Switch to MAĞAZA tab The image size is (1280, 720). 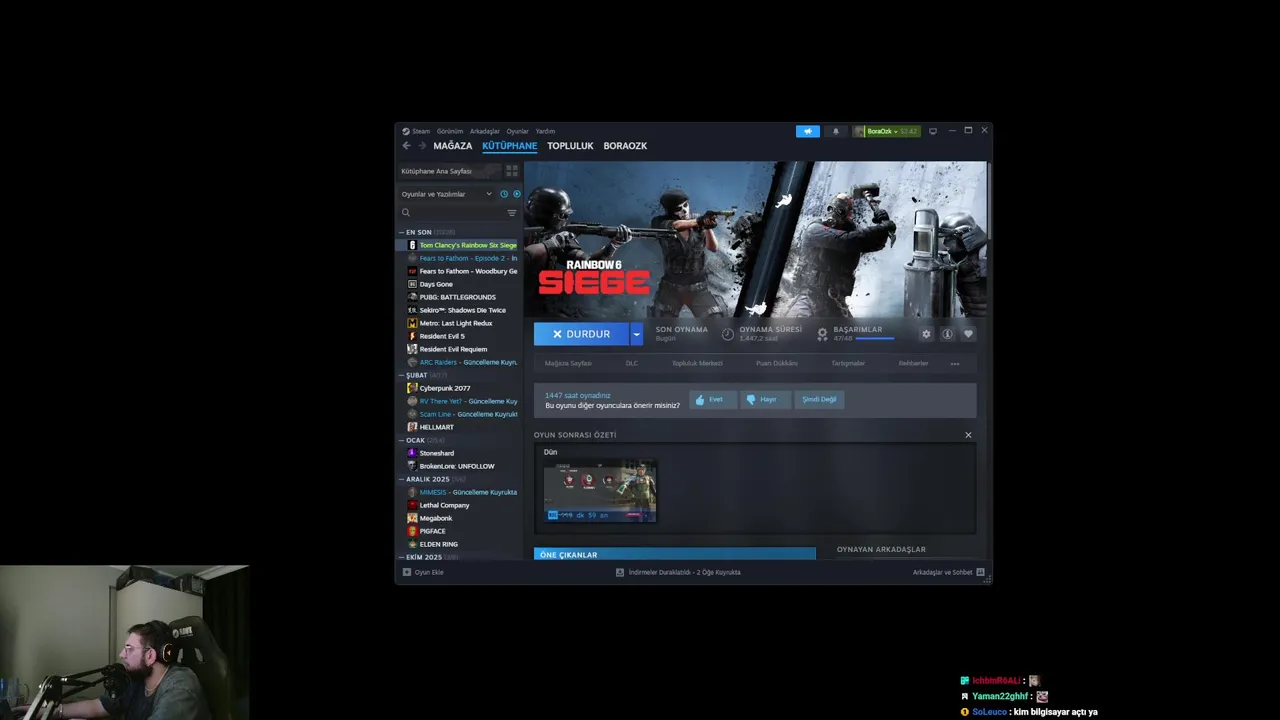pyautogui.click(x=452, y=146)
